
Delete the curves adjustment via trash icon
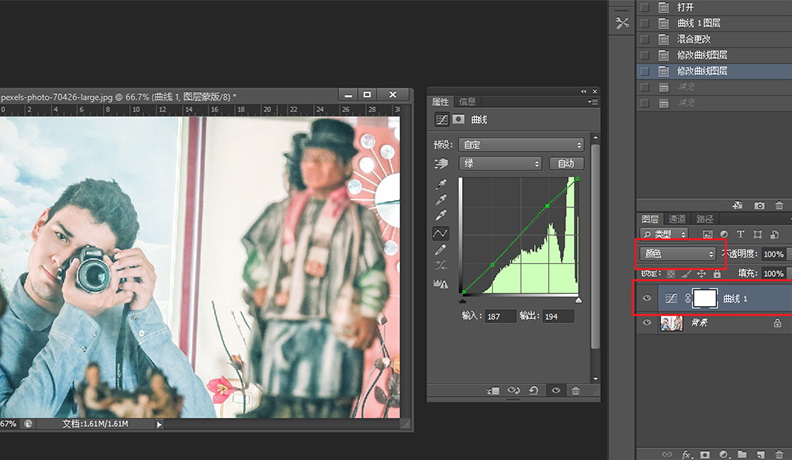(x=576, y=391)
